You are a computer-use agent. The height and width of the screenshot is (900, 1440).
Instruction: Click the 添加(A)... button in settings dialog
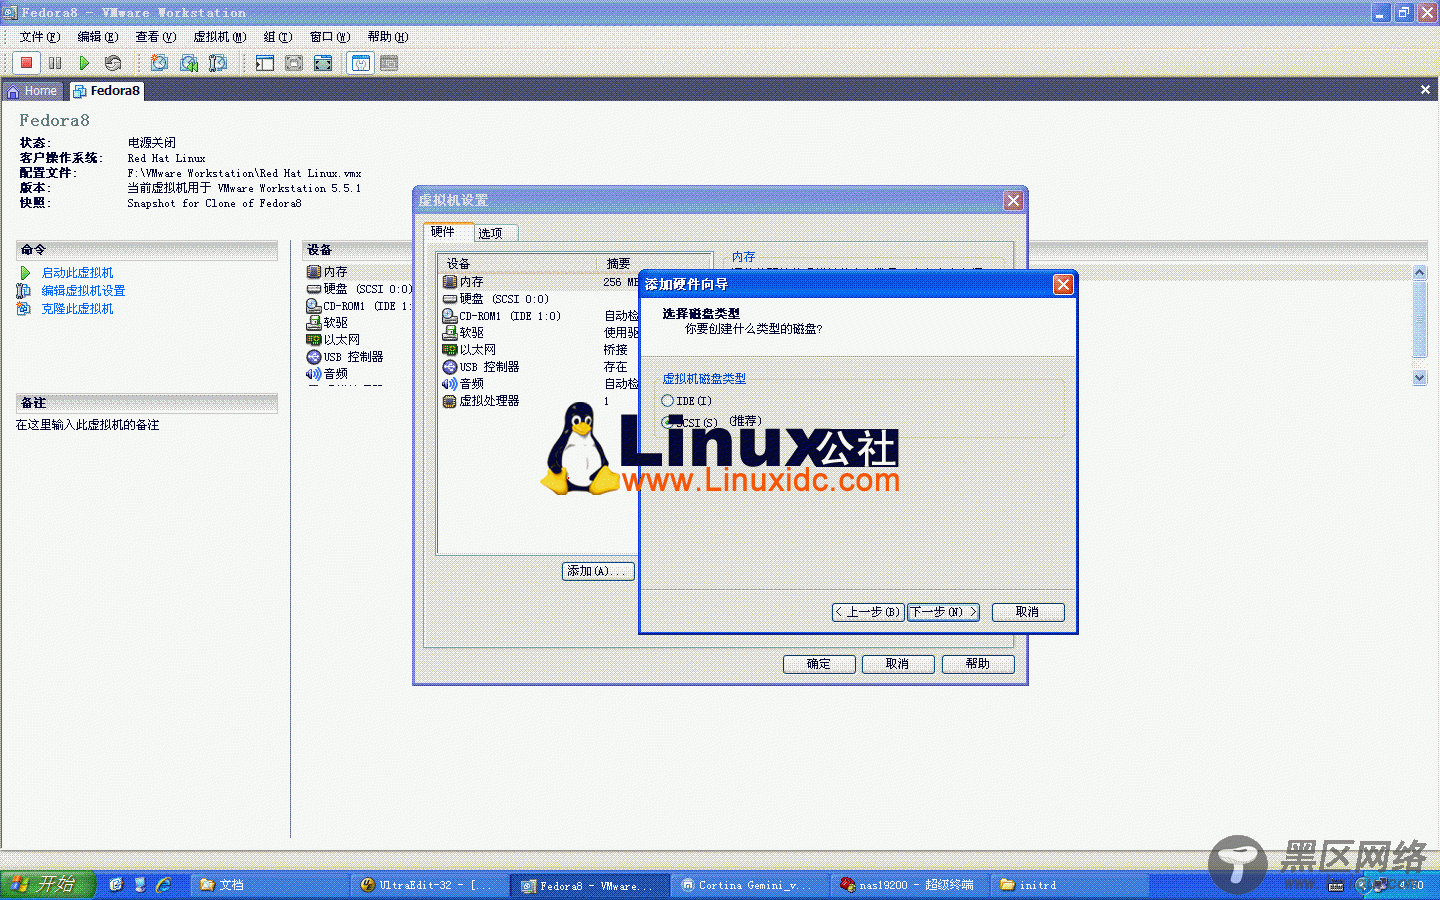click(x=598, y=571)
